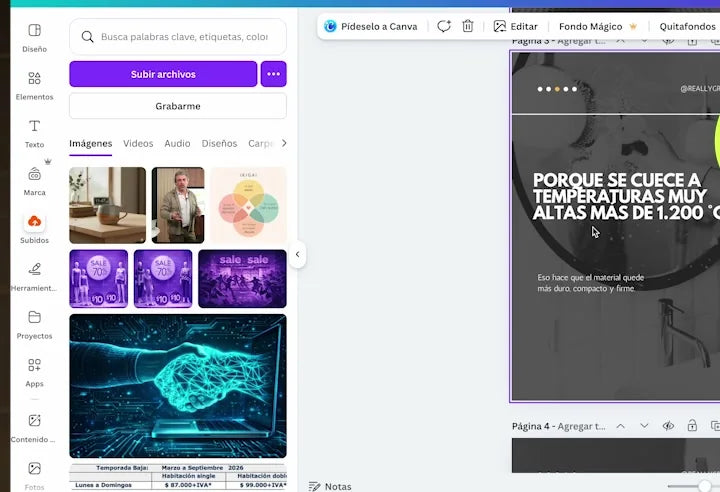
Task: Click the search magnifier icon
Action: tap(87, 37)
